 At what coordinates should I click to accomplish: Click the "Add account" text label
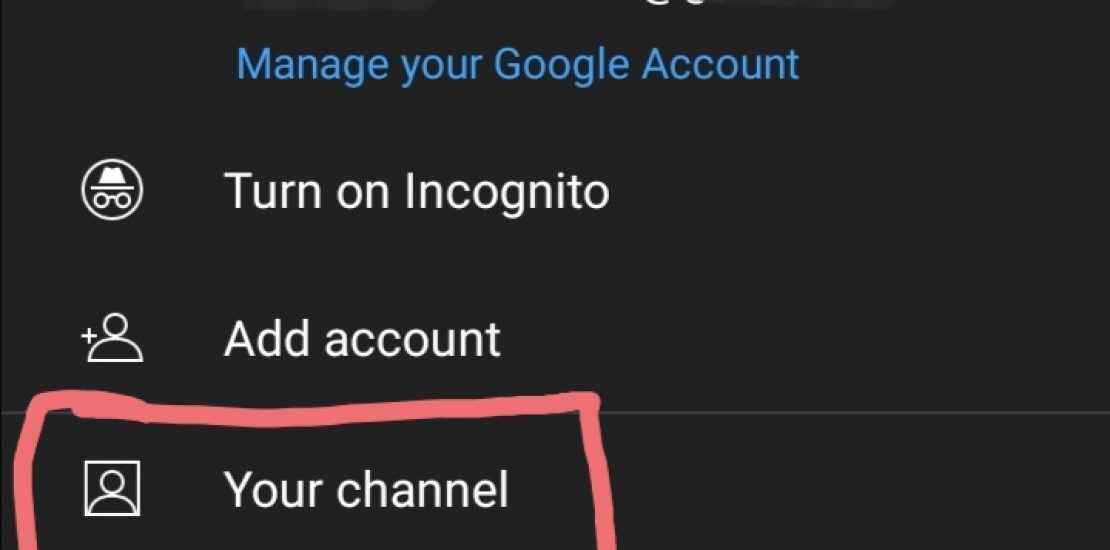point(362,338)
